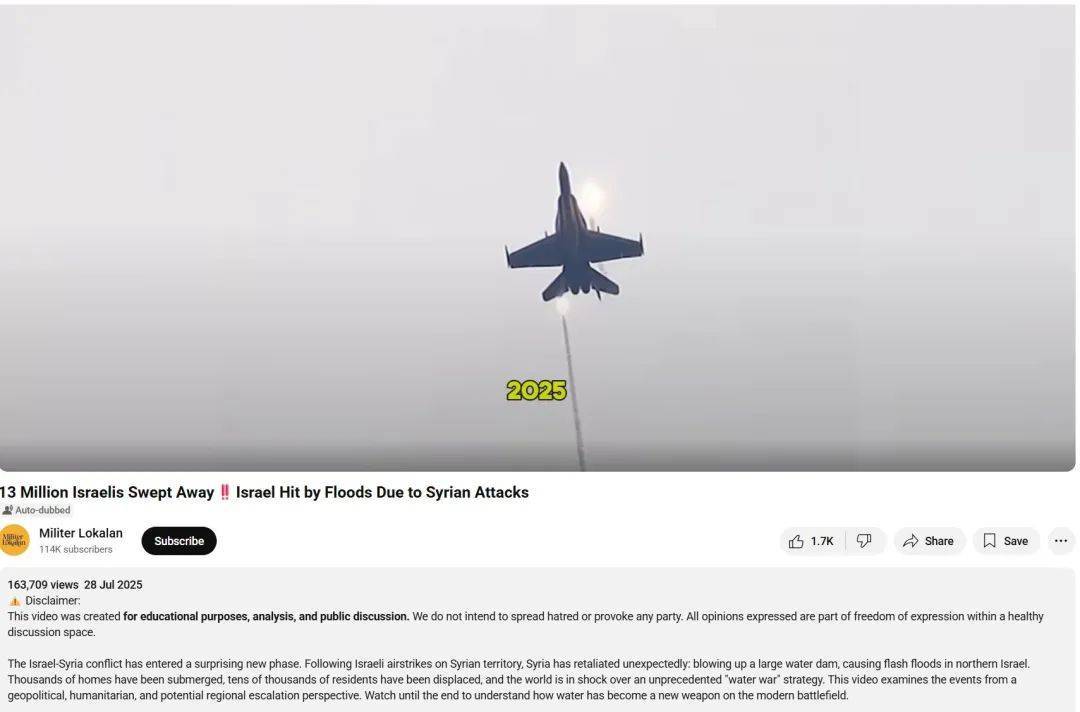Click the warning Disclaimer icon
The width and height of the screenshot is (1080, 712).
click(x=14, y=601)
